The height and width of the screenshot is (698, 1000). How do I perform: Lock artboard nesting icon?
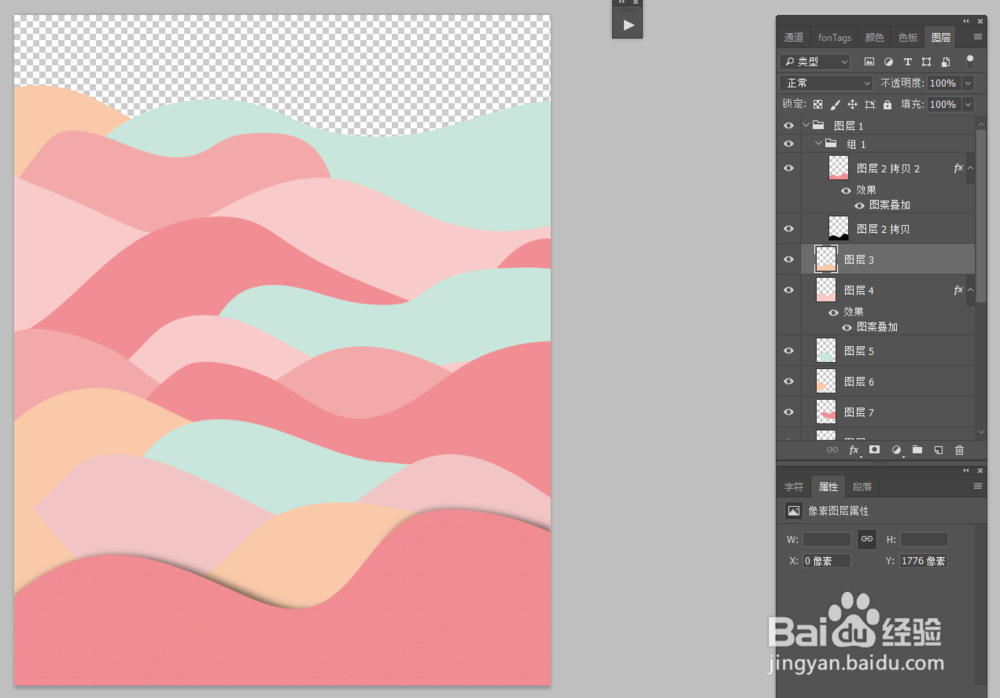pos(870,104)
